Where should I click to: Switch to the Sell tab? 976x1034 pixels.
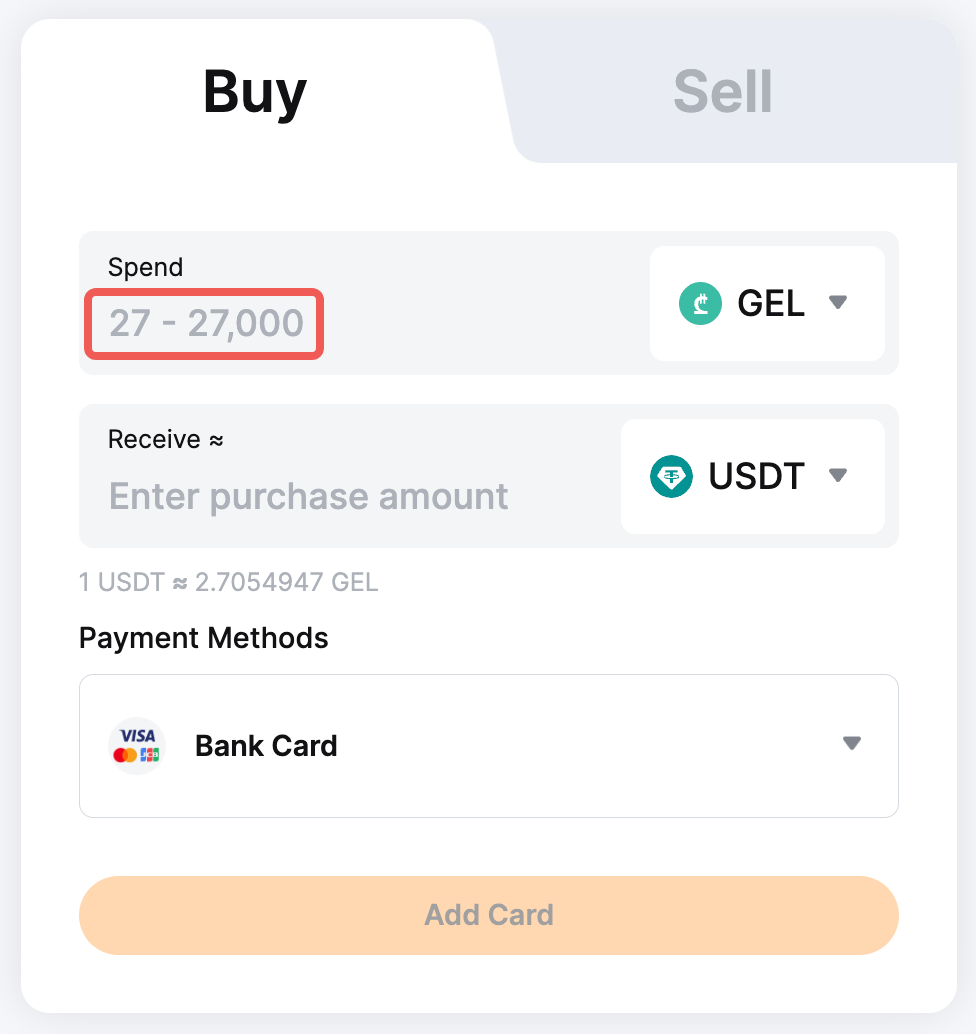tap(722, 92)
